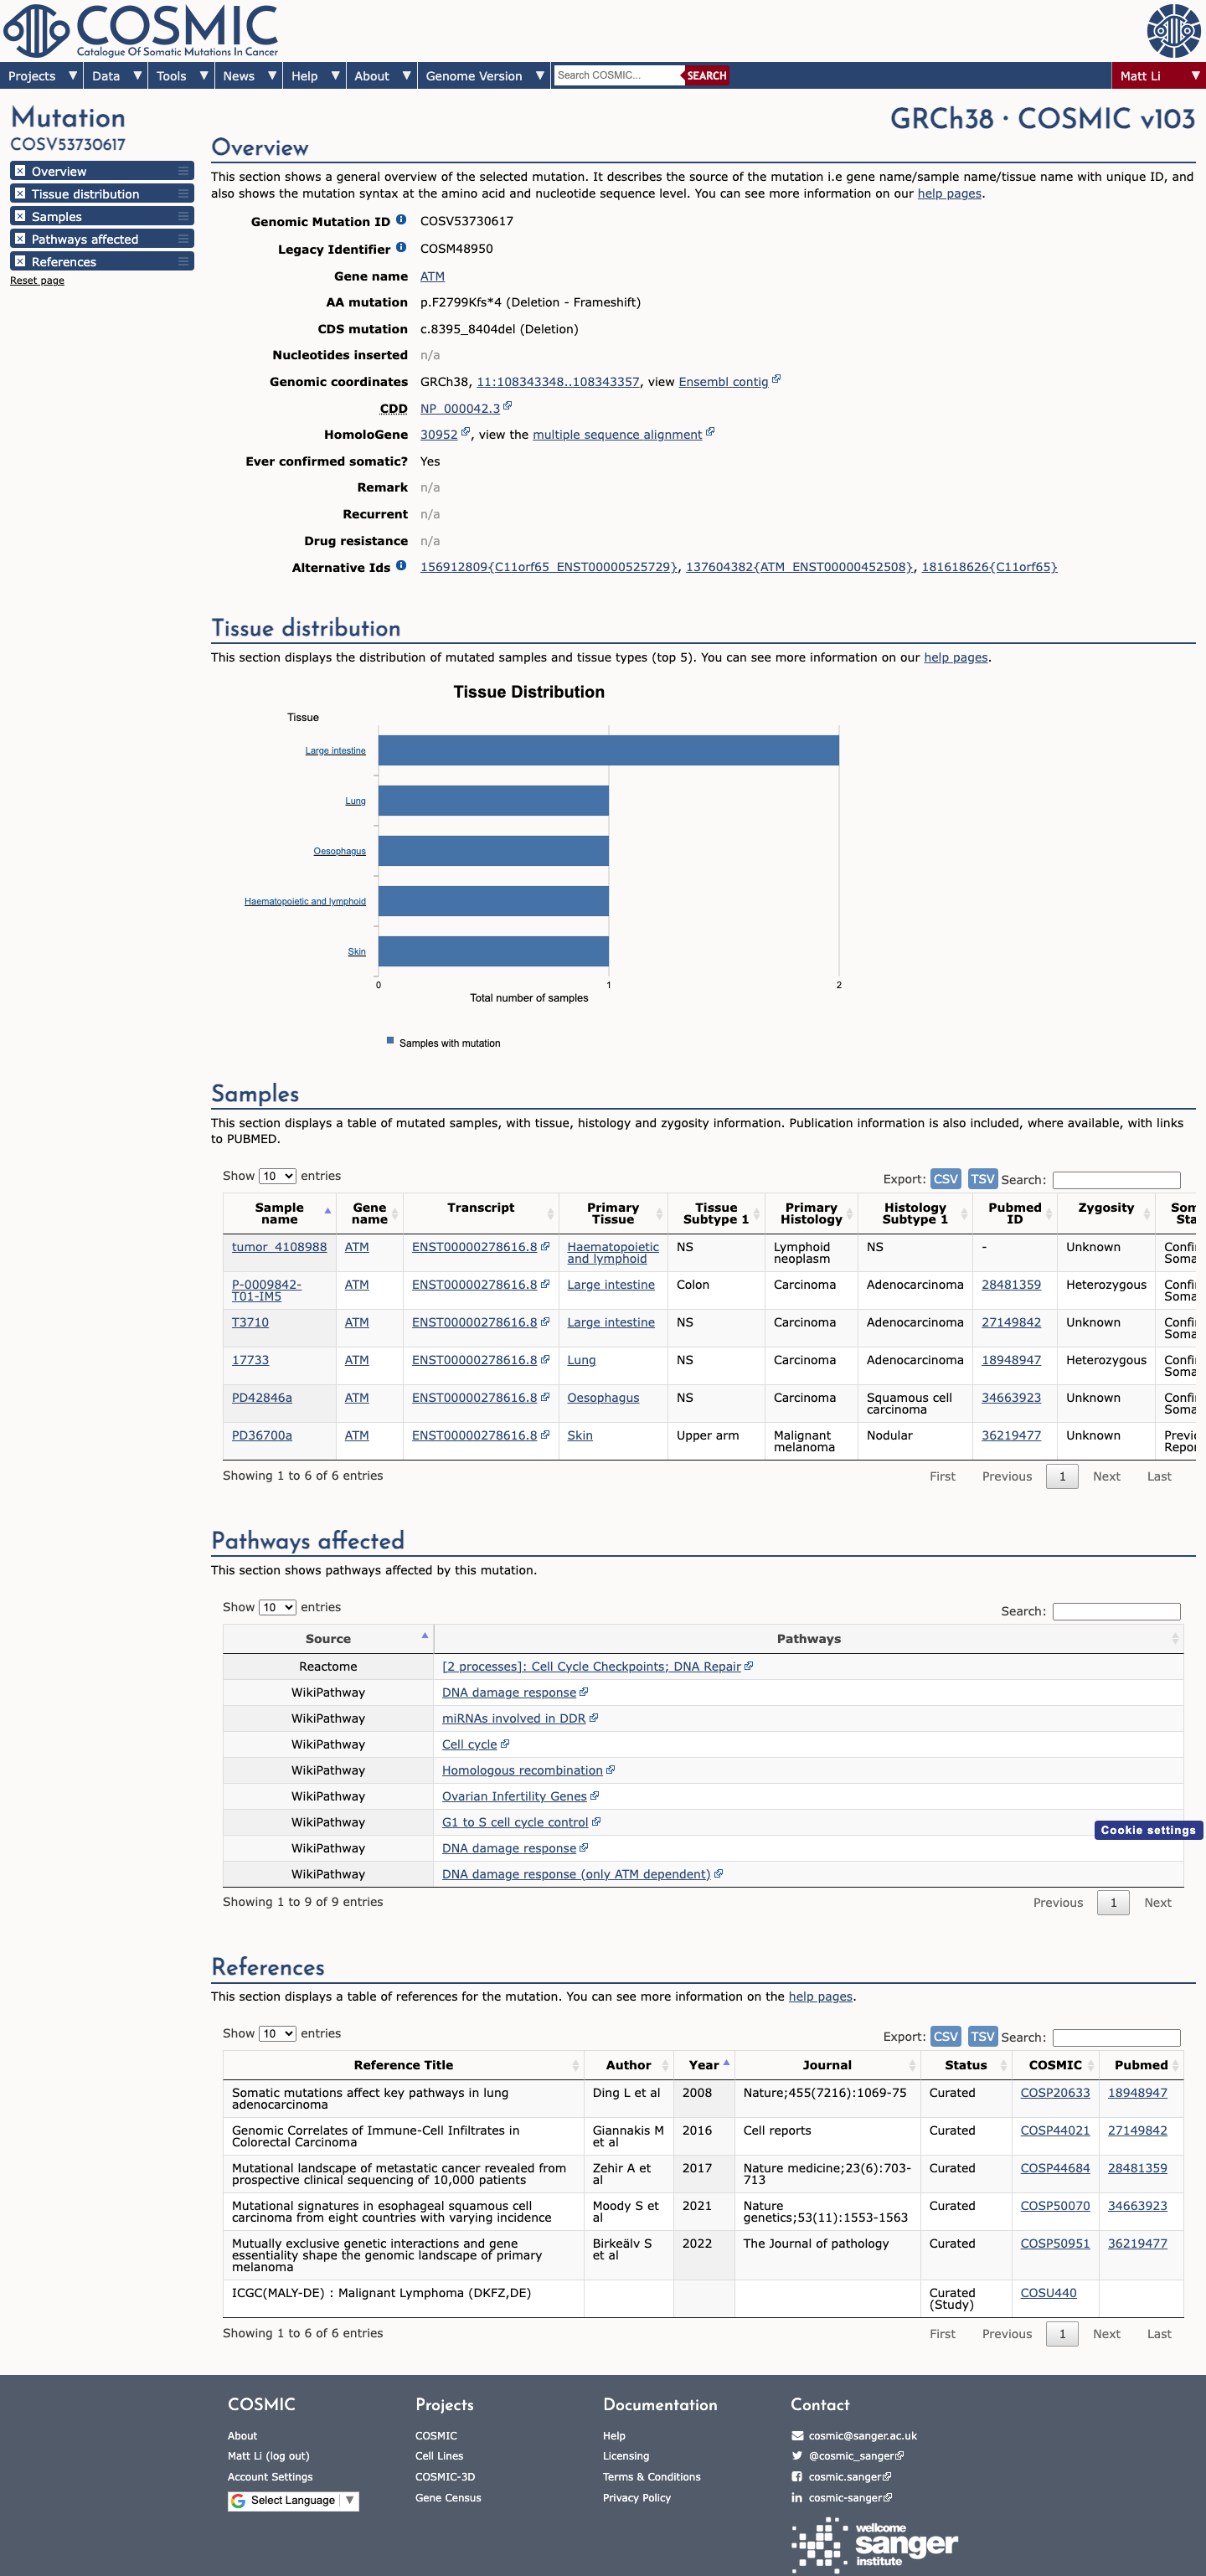
Task: Click the email envelope icon in footer Contact
Action: pos(797,2435)
